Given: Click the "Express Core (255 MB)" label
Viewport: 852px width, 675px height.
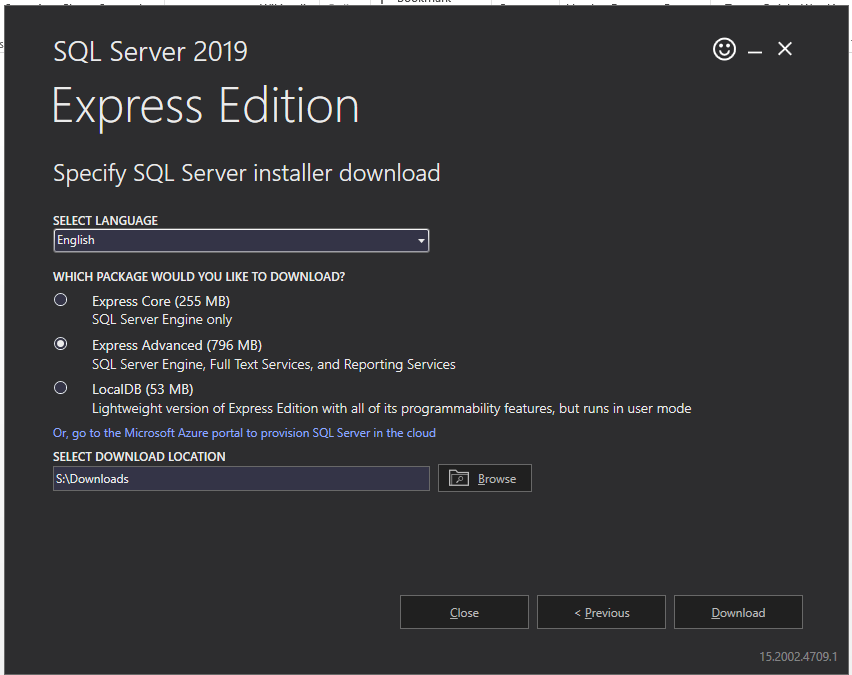Looking at the screenshot, I should pos(161,301).
